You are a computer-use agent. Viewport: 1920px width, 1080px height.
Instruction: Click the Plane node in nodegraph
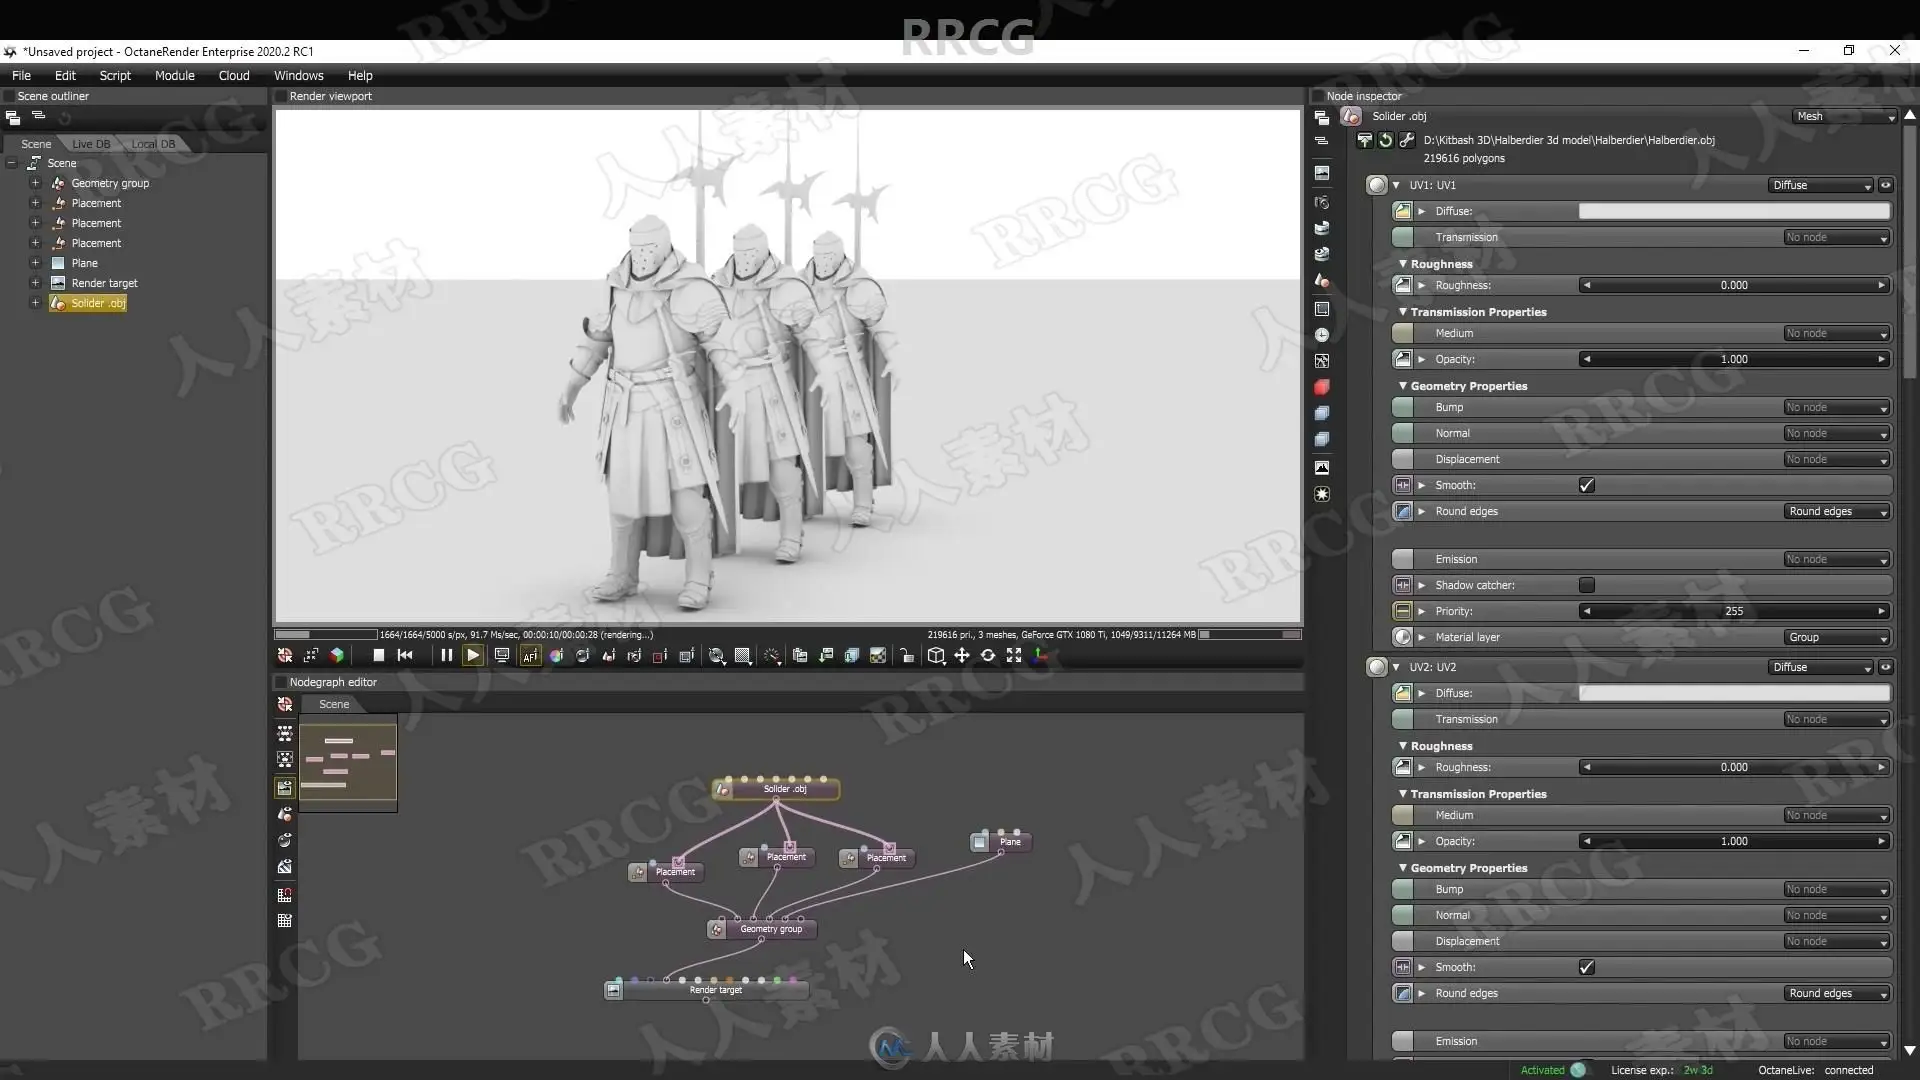(x=1010, y=842)
